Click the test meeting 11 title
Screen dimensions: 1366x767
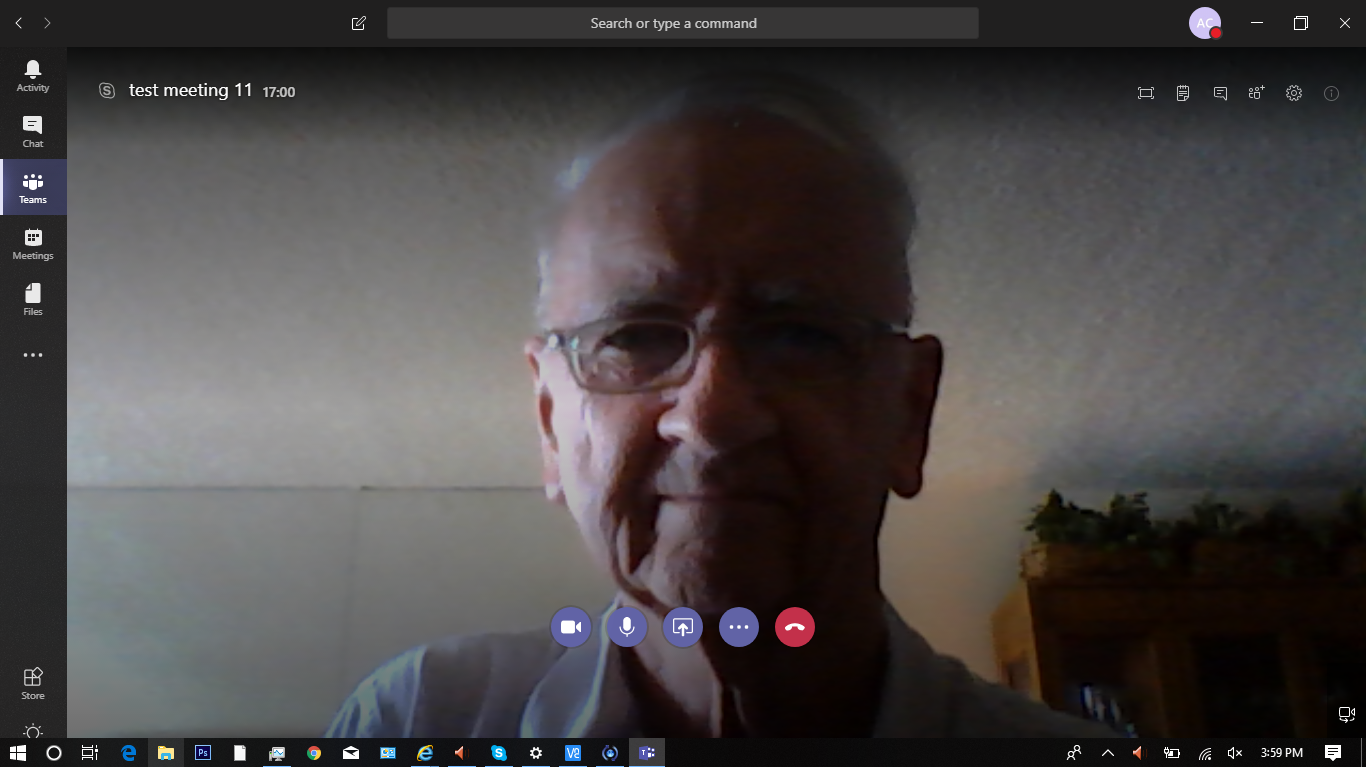191,90
